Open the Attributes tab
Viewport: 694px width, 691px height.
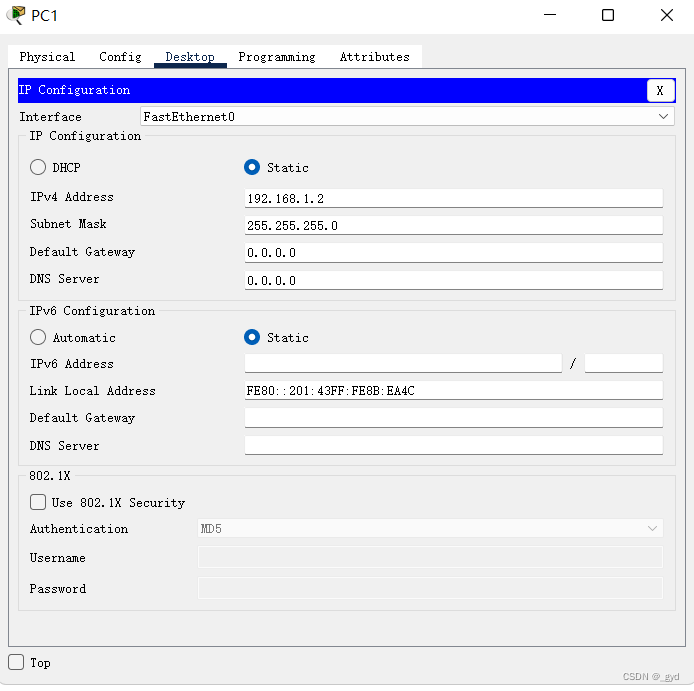[x=374, y=57]
